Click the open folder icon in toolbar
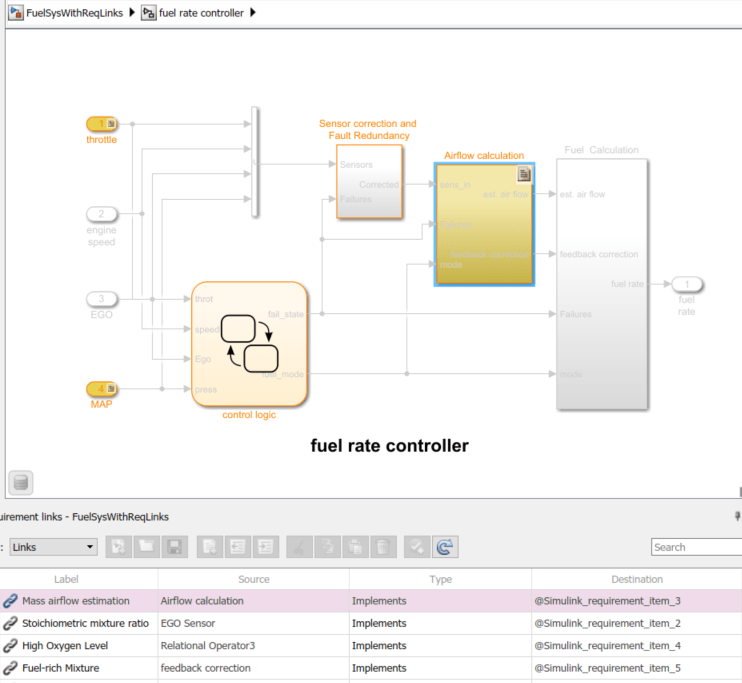 click(x=146, y=547)
